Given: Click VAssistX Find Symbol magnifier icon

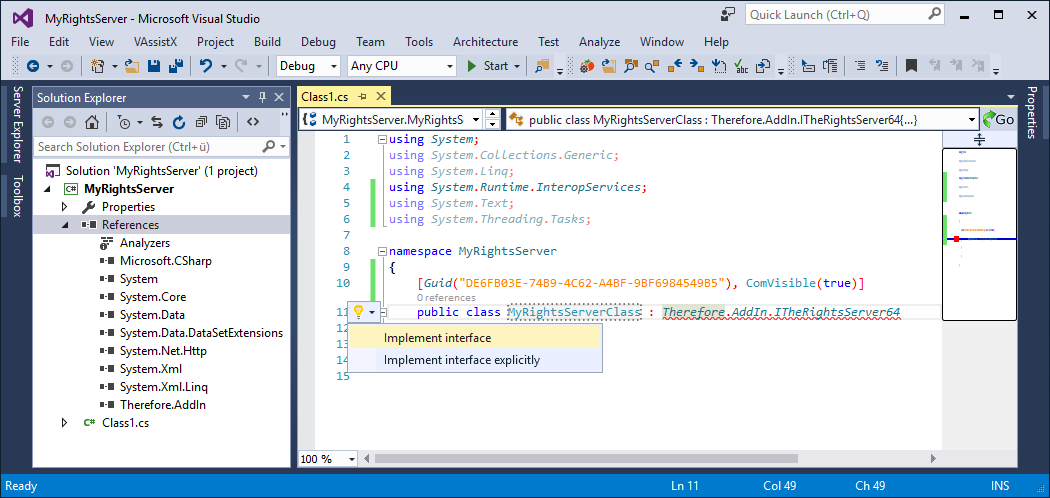Looking at the screenshot, I should click(x=652, y=66).
